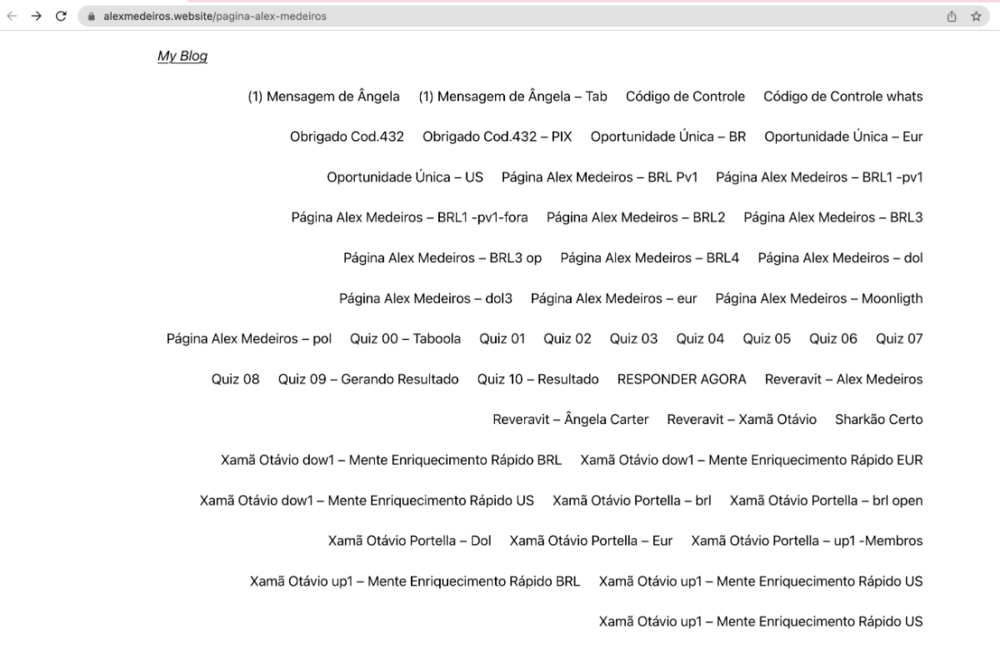1000x659 pixels.
Task: Select the Quiz 01 menu item
Action: point(502,339)
